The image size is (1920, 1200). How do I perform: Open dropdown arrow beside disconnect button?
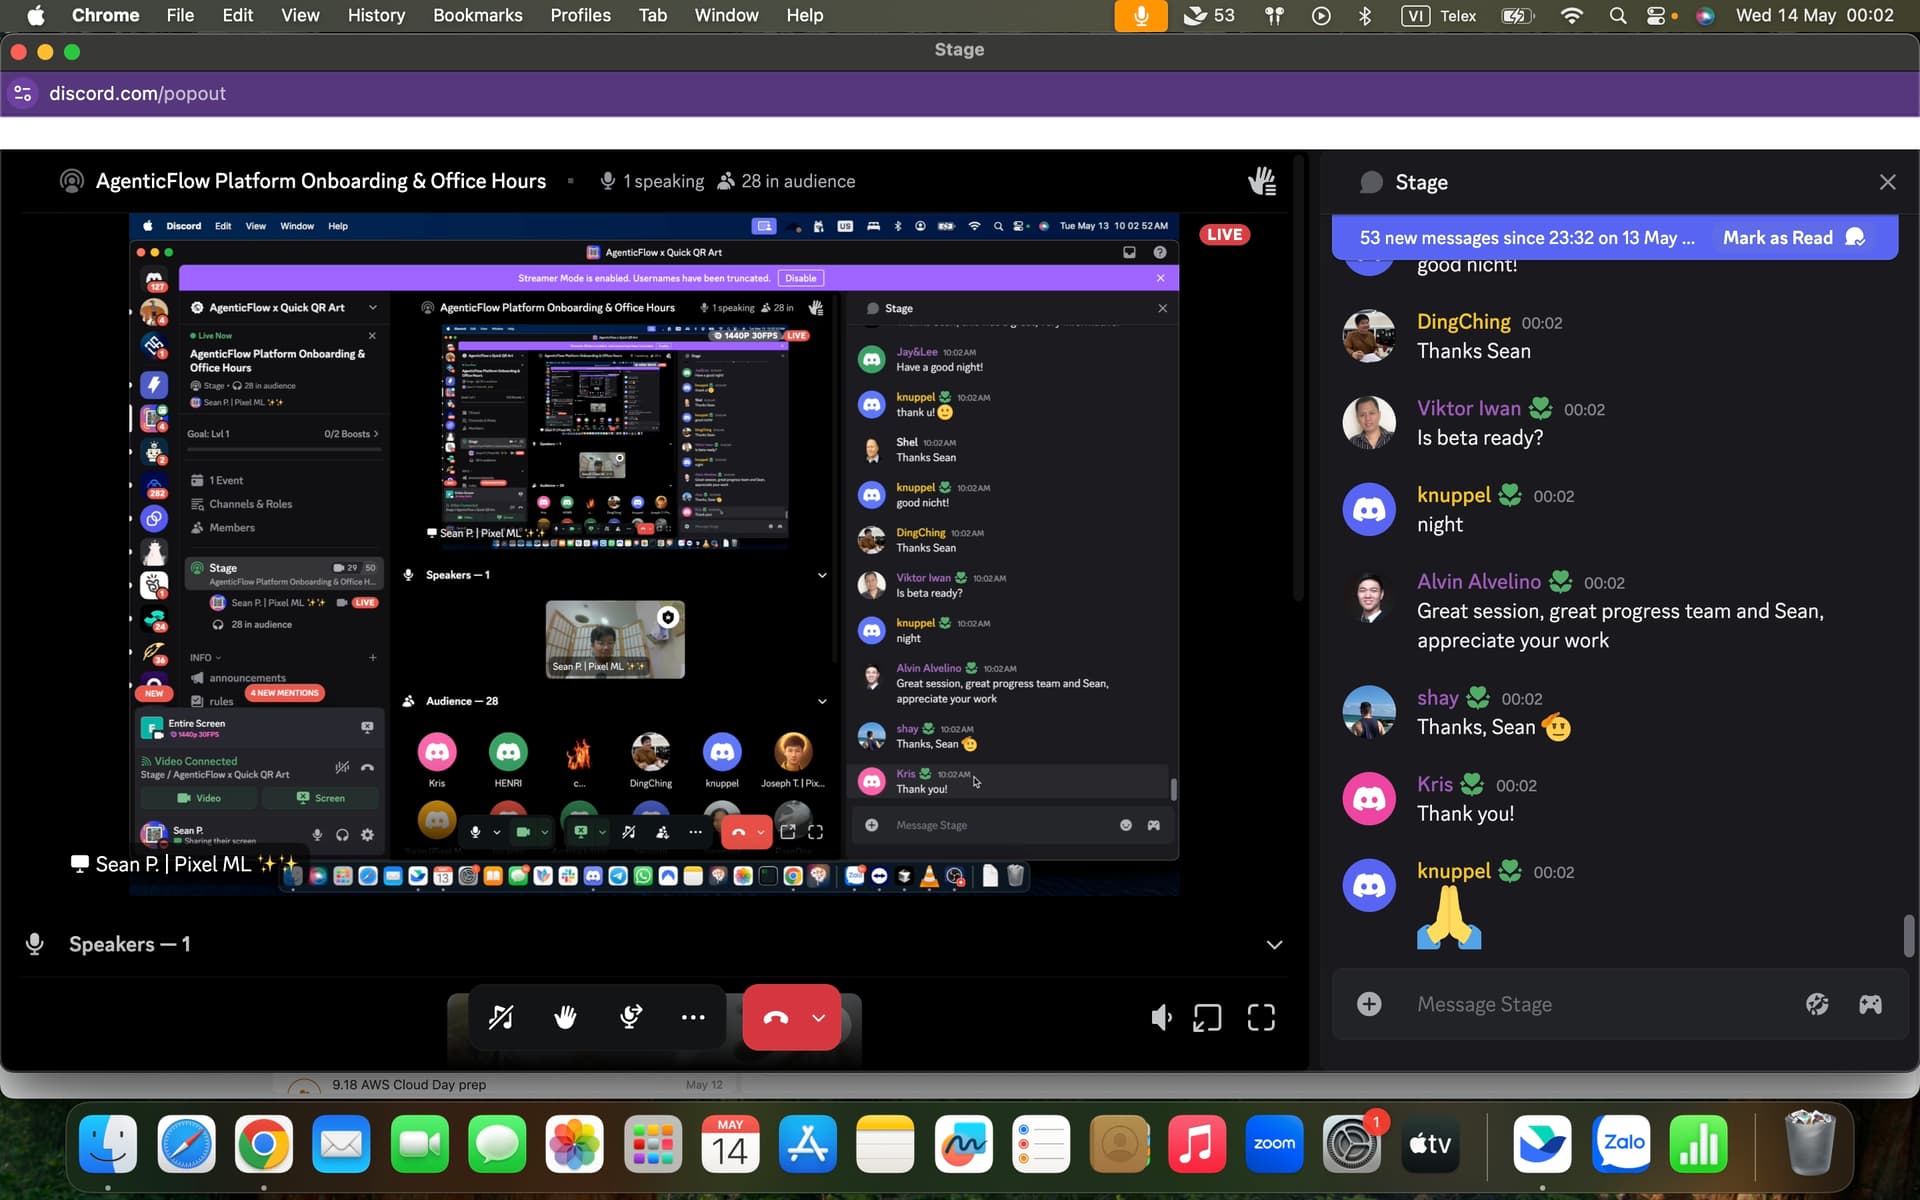point(819,1018)
